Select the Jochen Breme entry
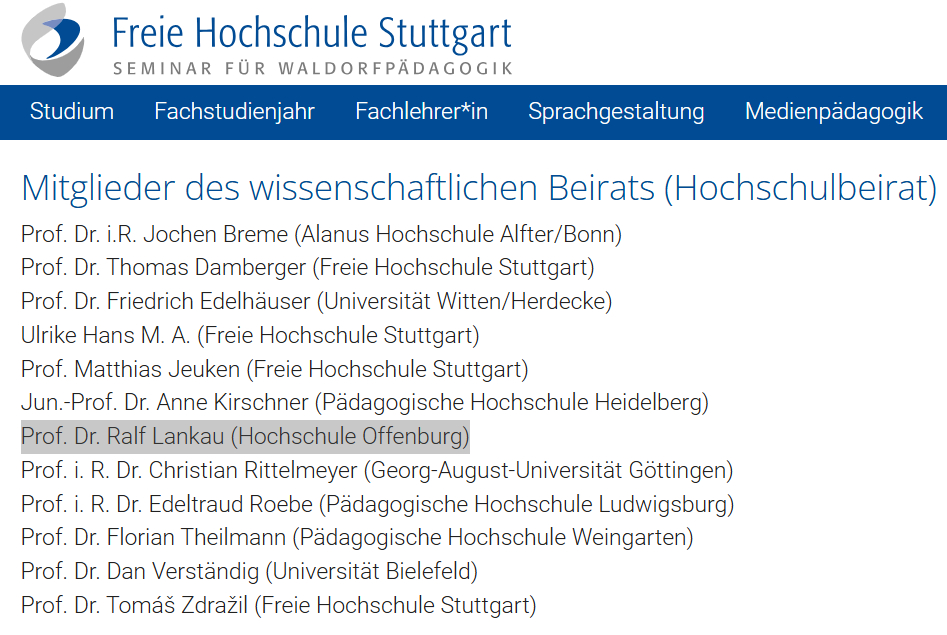 321,235
